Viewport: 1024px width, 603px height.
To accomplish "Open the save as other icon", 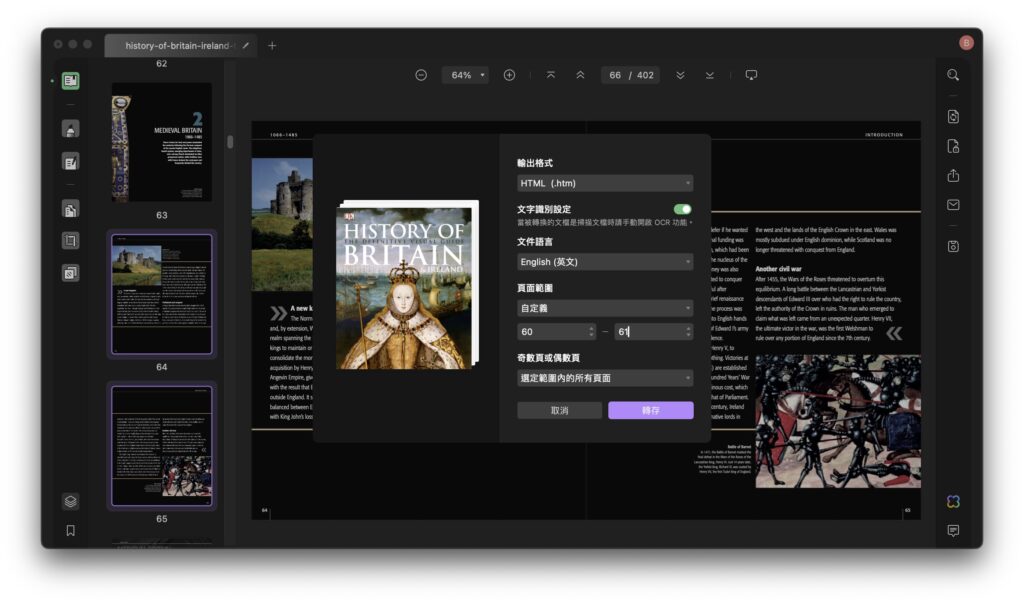I will coord(953,246).
